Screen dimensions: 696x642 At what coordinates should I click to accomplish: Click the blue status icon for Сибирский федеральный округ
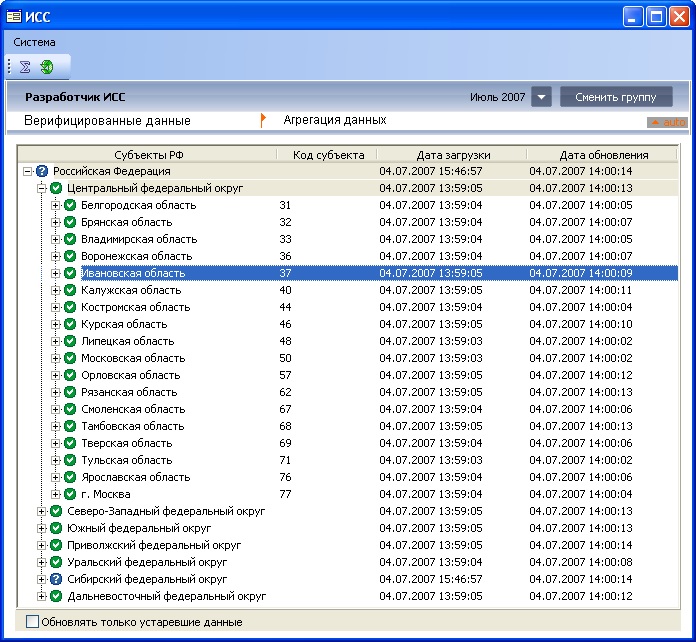click(x=56, y=579)
